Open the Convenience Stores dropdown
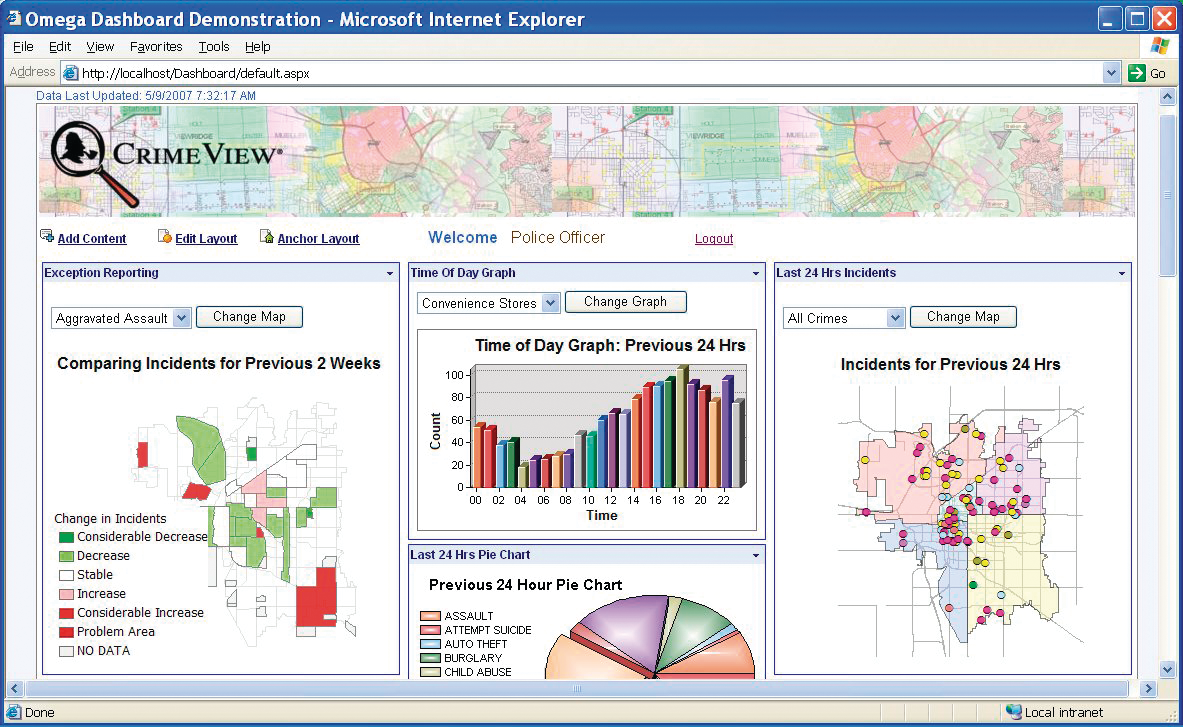This screenshot has height=727, width=1183. [x=550, y=303]
